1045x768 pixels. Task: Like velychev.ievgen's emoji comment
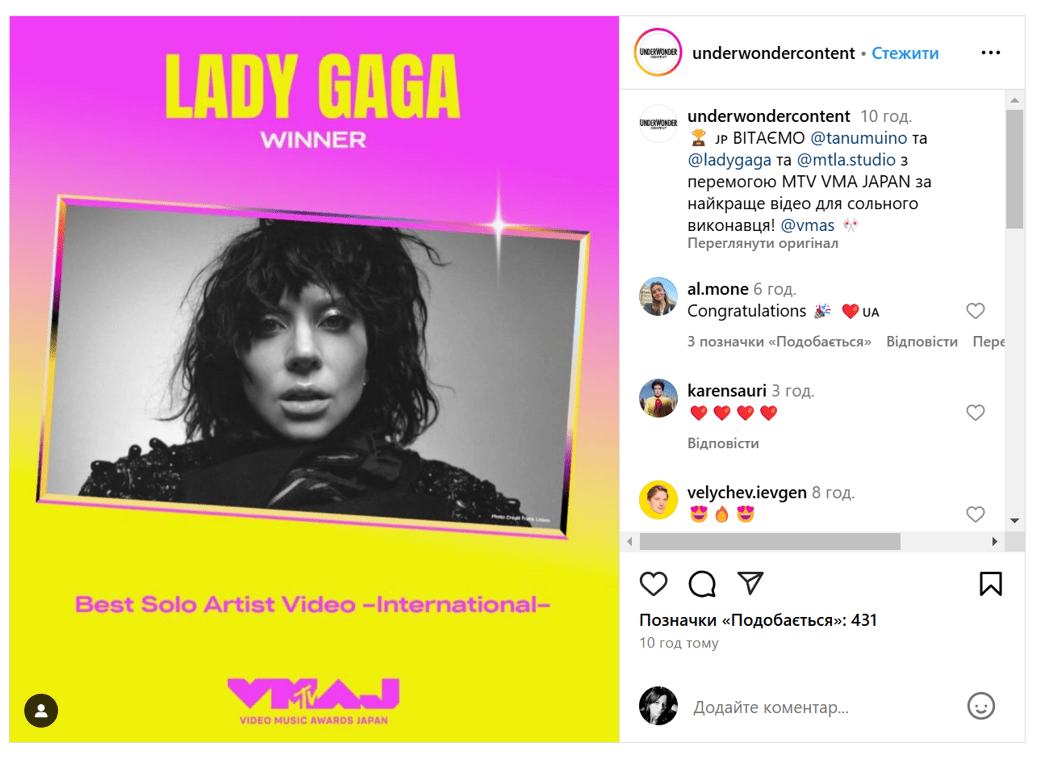[975, 514]
